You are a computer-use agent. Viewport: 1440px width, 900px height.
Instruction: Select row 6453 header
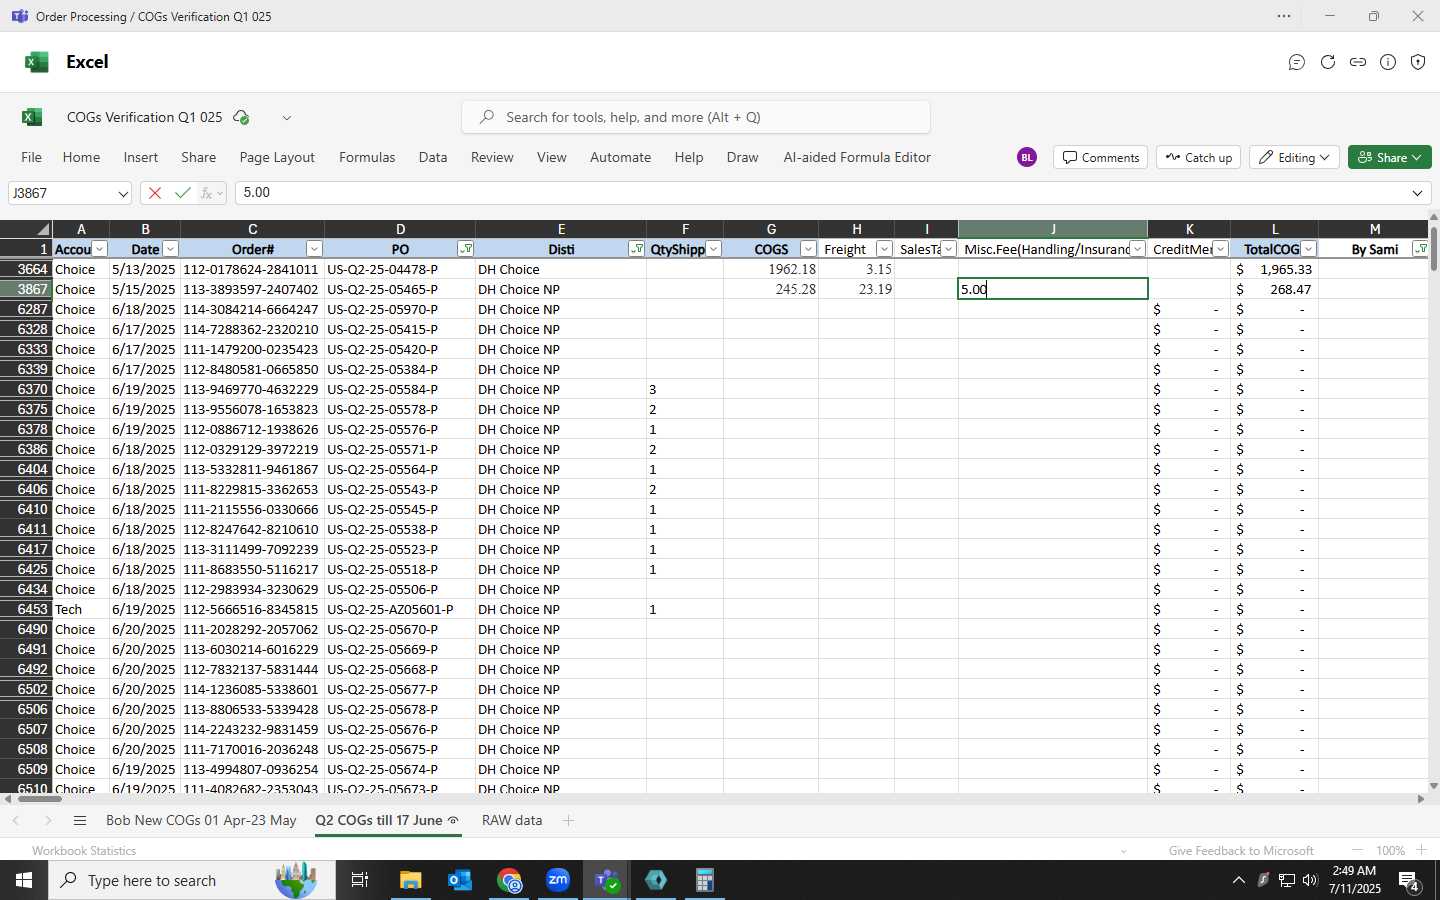point(26,609)
